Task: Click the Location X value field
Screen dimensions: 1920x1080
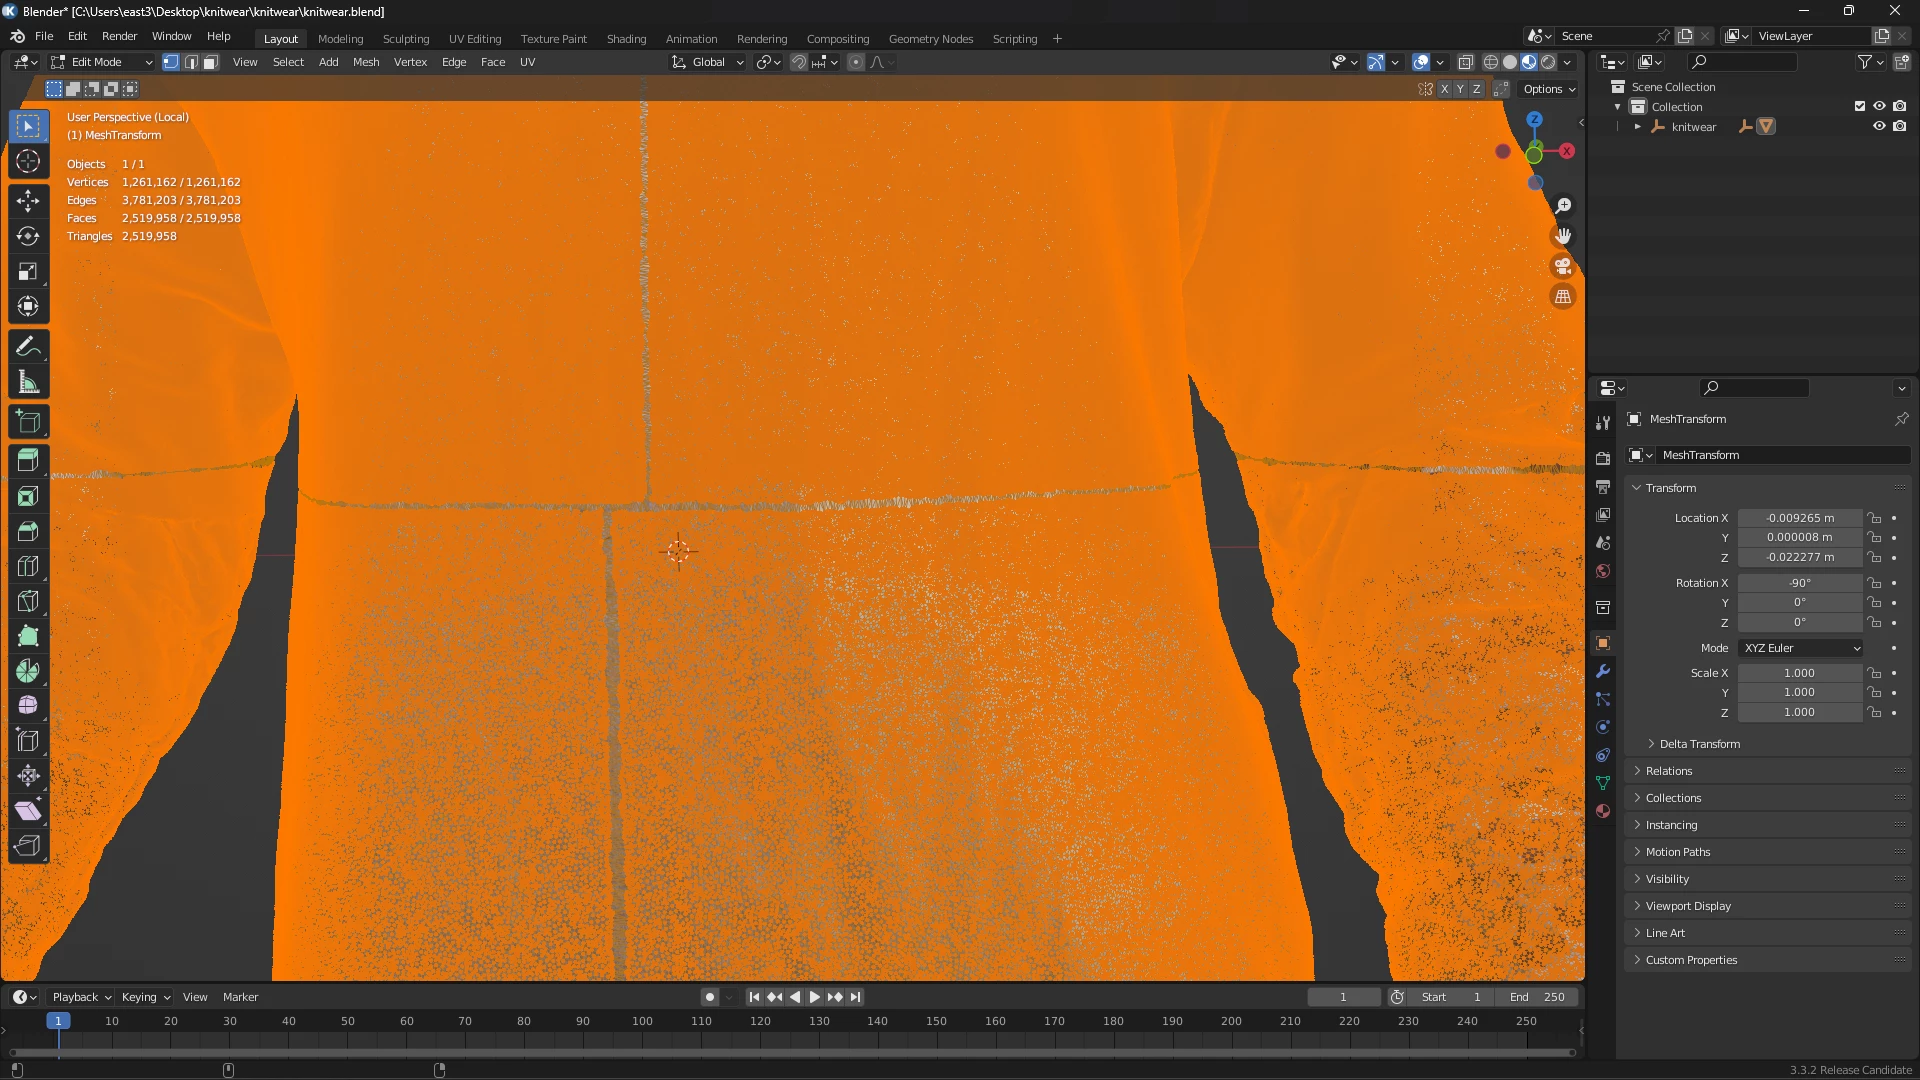Action: pyautogui.click(x=1799, y=518)
